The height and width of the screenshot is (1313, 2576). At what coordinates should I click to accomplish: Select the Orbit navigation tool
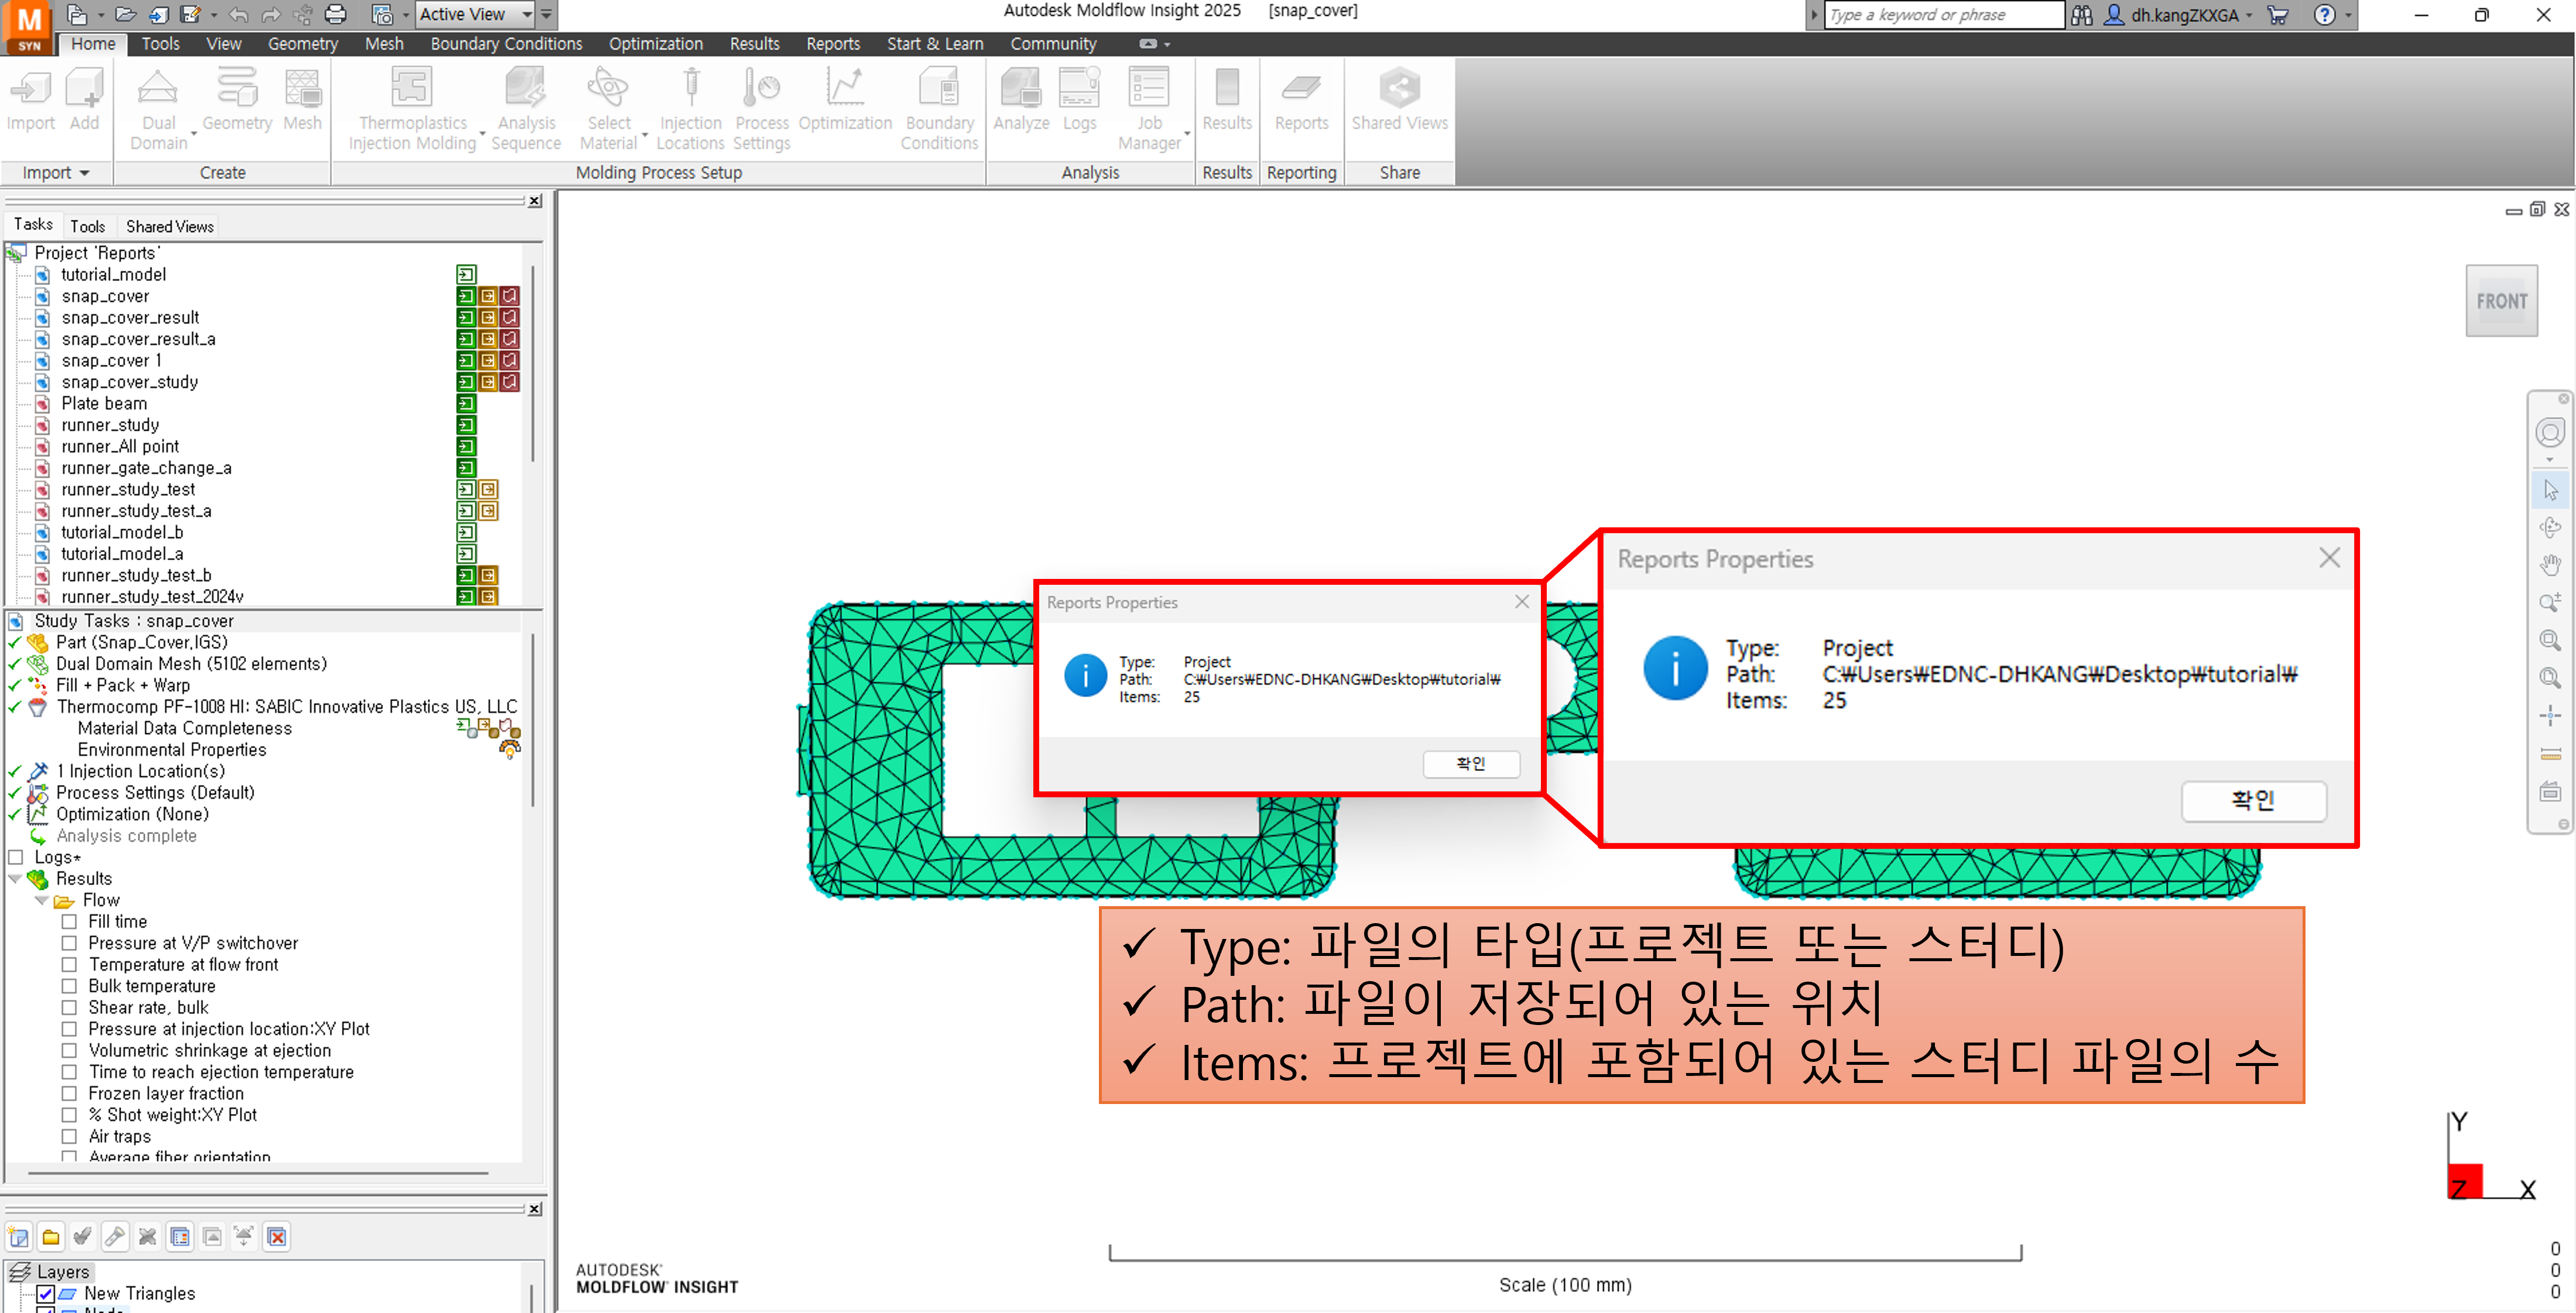coord(2550,527)
